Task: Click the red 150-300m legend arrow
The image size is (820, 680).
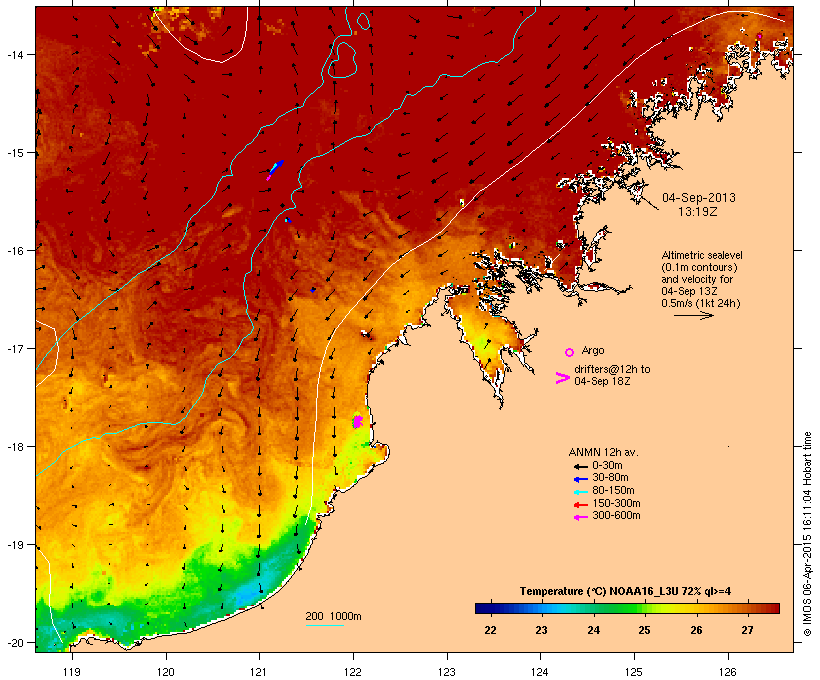Action: pos(580,505)
